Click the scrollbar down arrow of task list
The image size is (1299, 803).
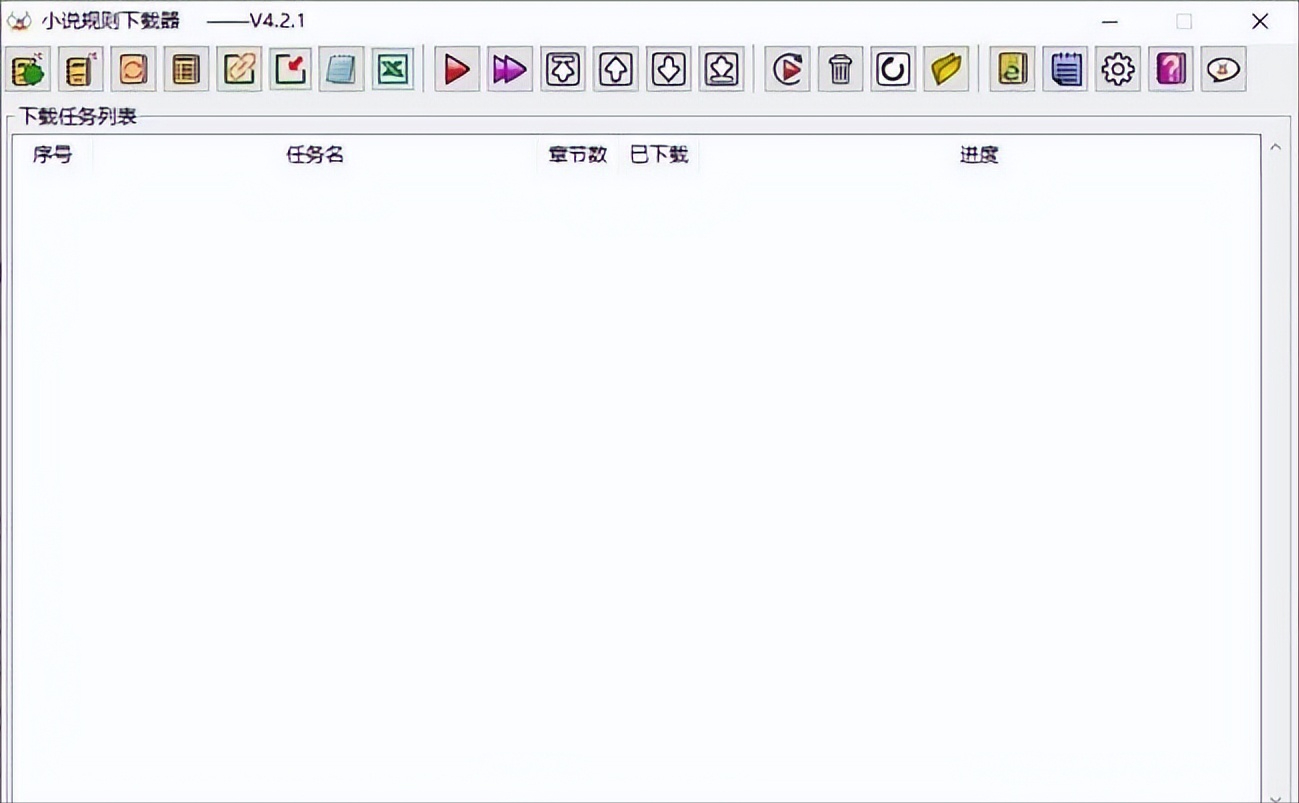1275,797
